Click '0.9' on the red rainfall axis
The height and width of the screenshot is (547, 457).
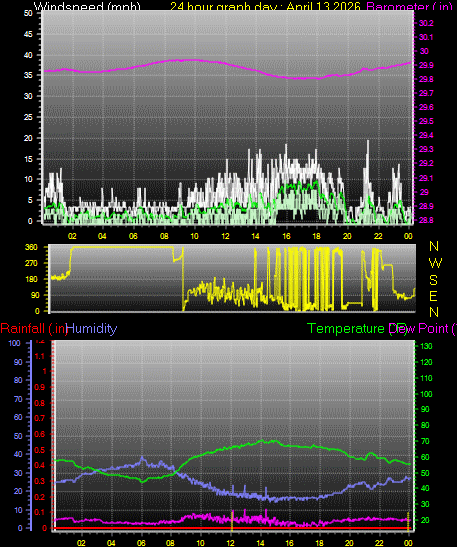click(39, 387)
